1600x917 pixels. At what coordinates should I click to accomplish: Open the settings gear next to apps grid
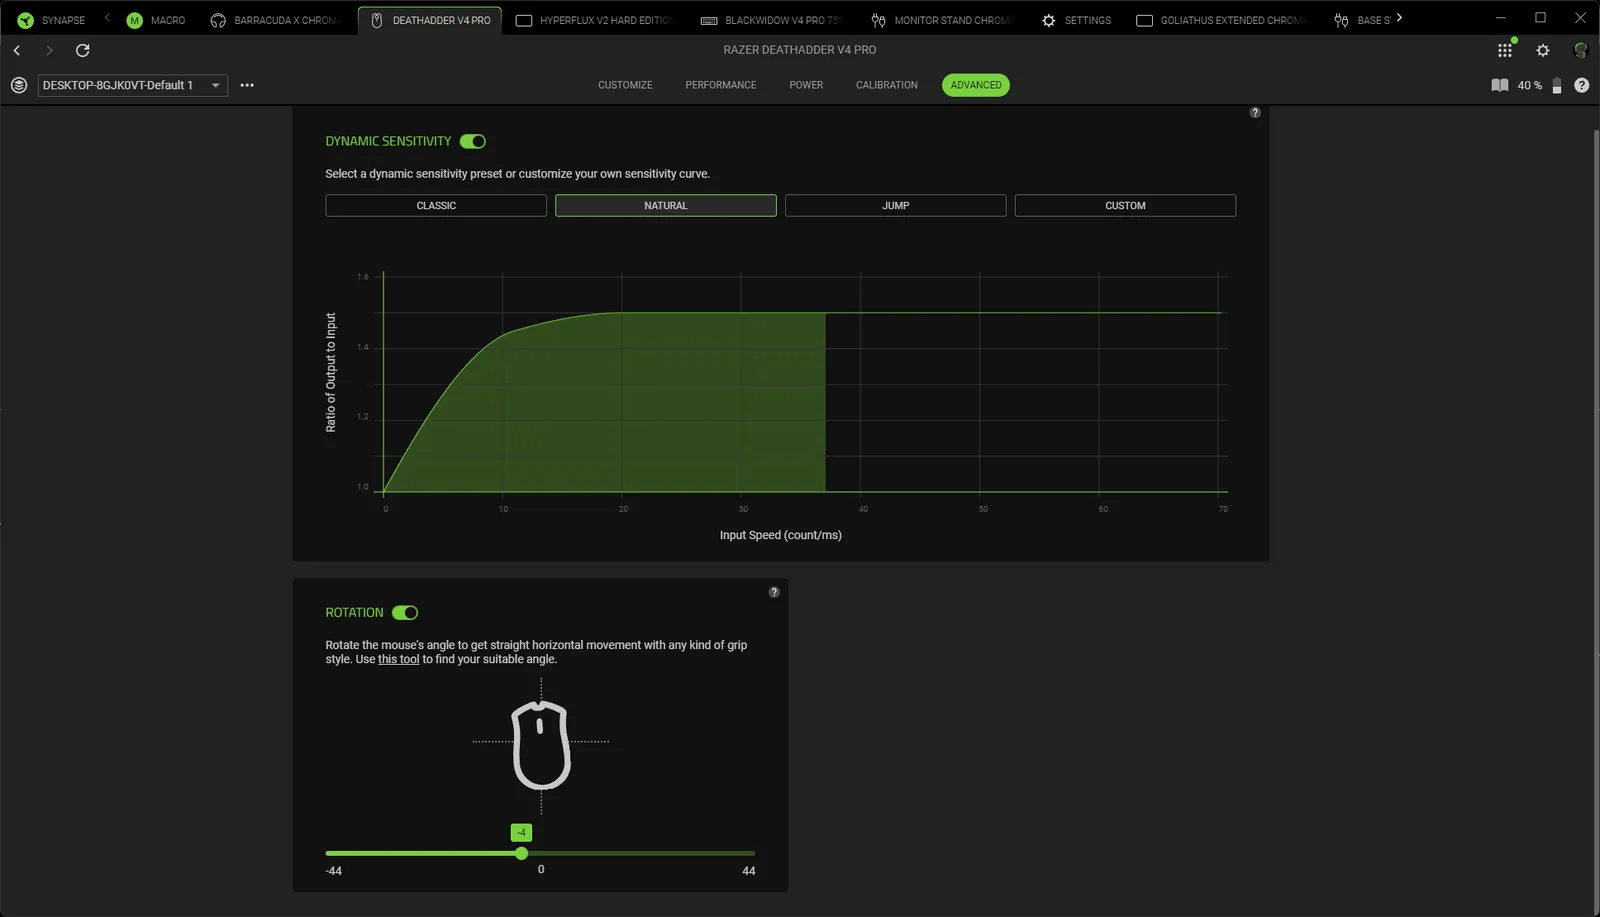pos(1543,50)
